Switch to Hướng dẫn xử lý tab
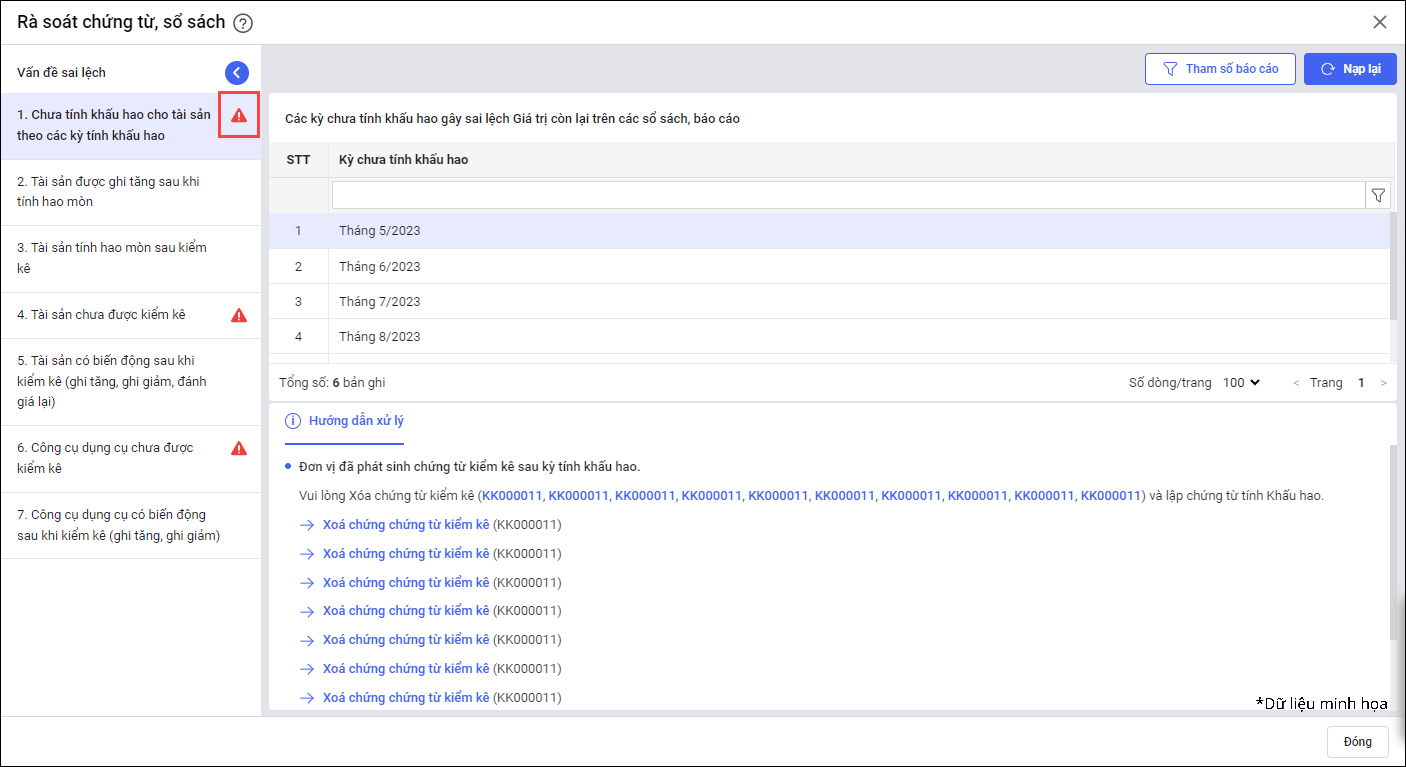1406x767 pixels. pyautogui.click(x=345, y=421)
